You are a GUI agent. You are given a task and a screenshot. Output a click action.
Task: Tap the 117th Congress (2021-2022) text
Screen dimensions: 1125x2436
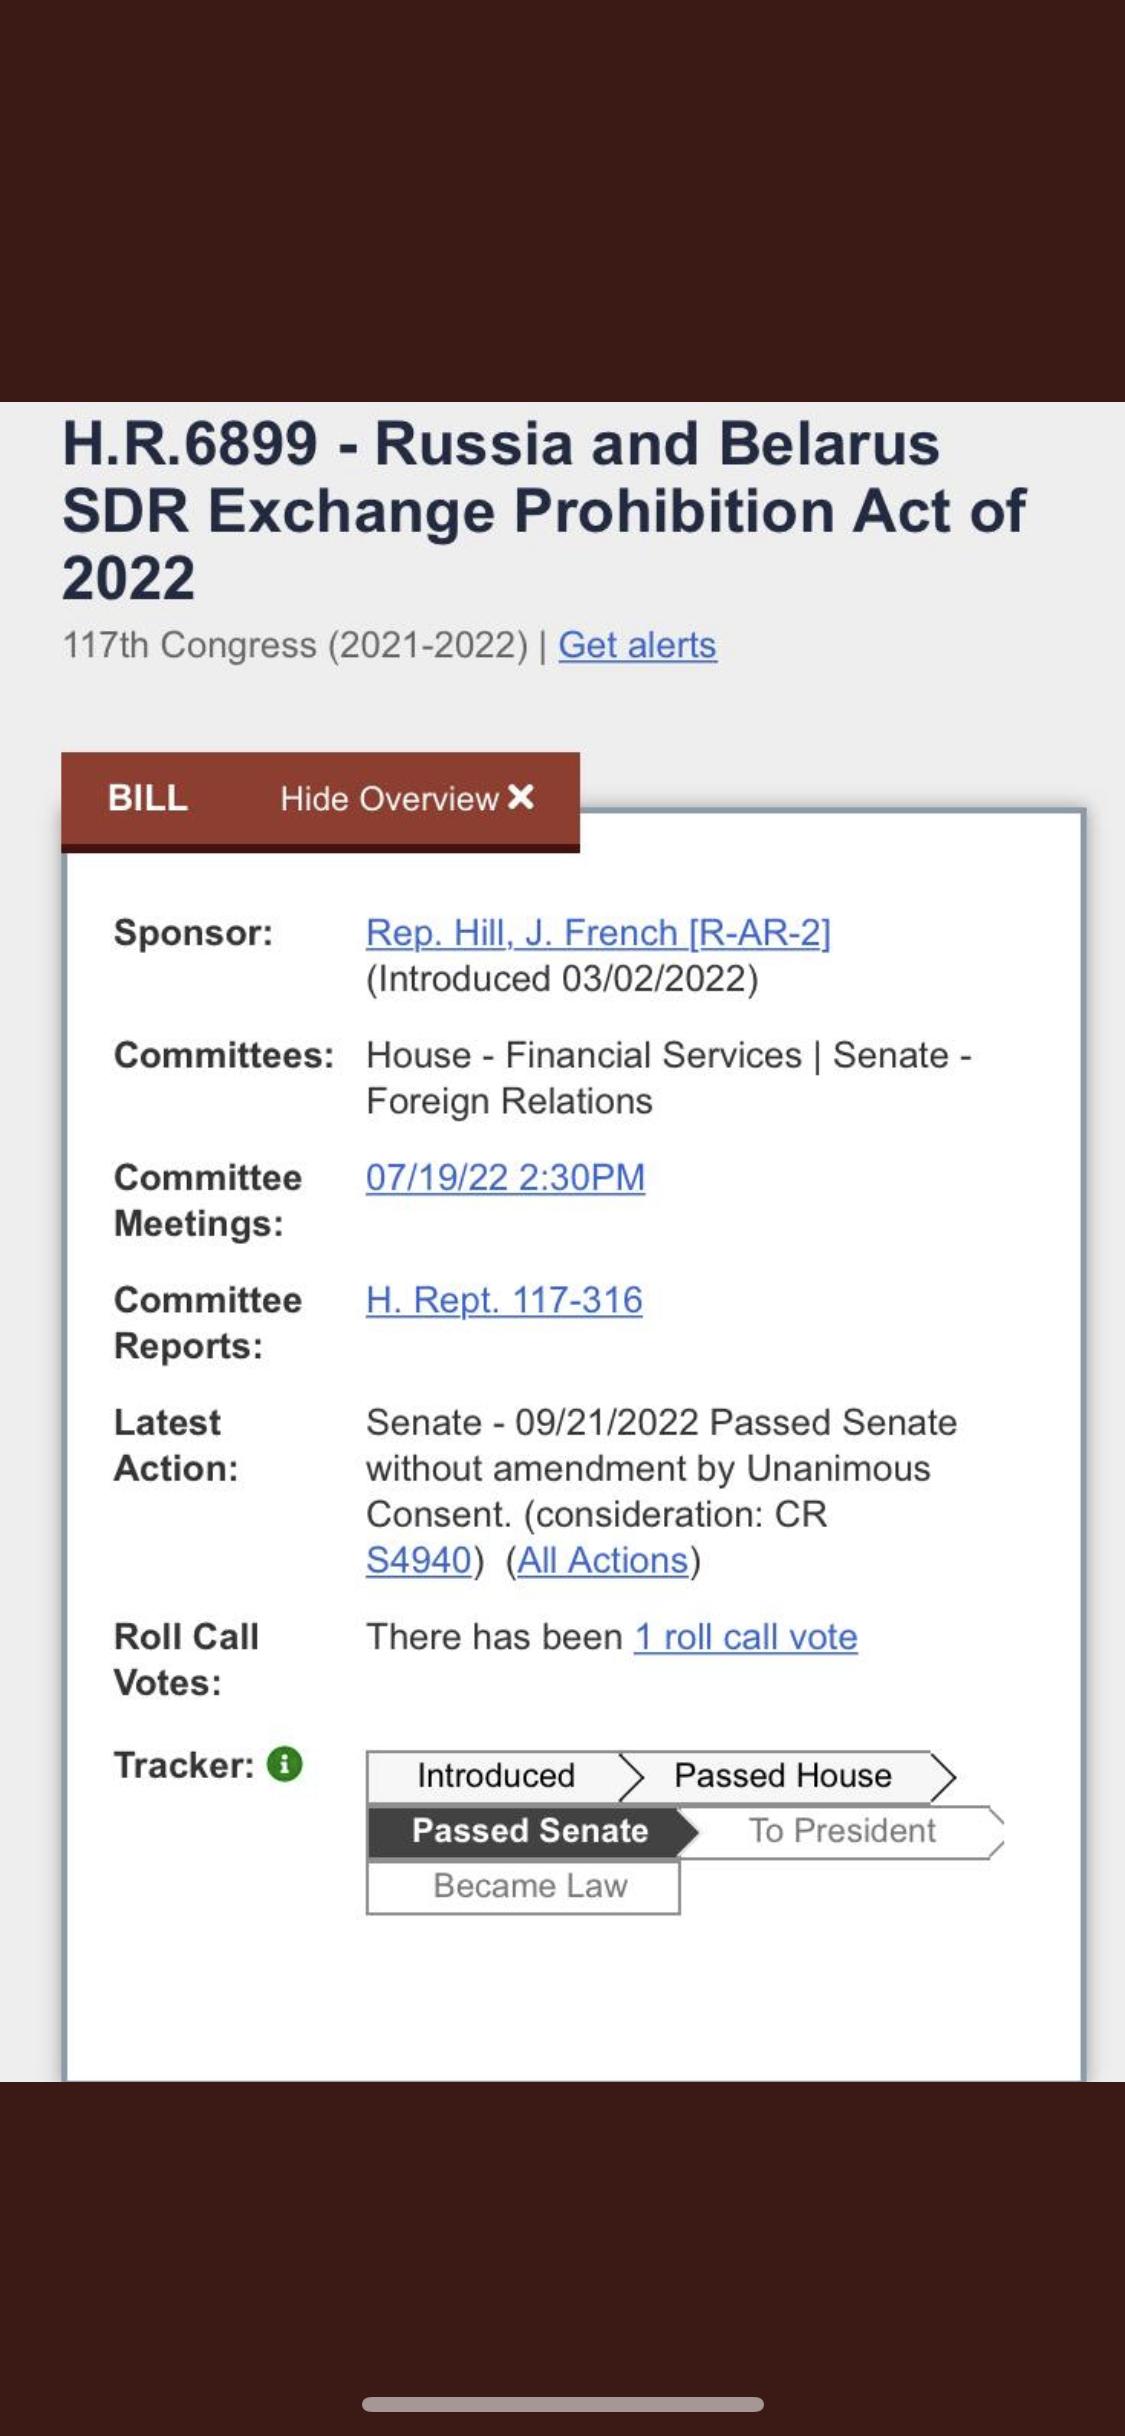pos(295,645)
